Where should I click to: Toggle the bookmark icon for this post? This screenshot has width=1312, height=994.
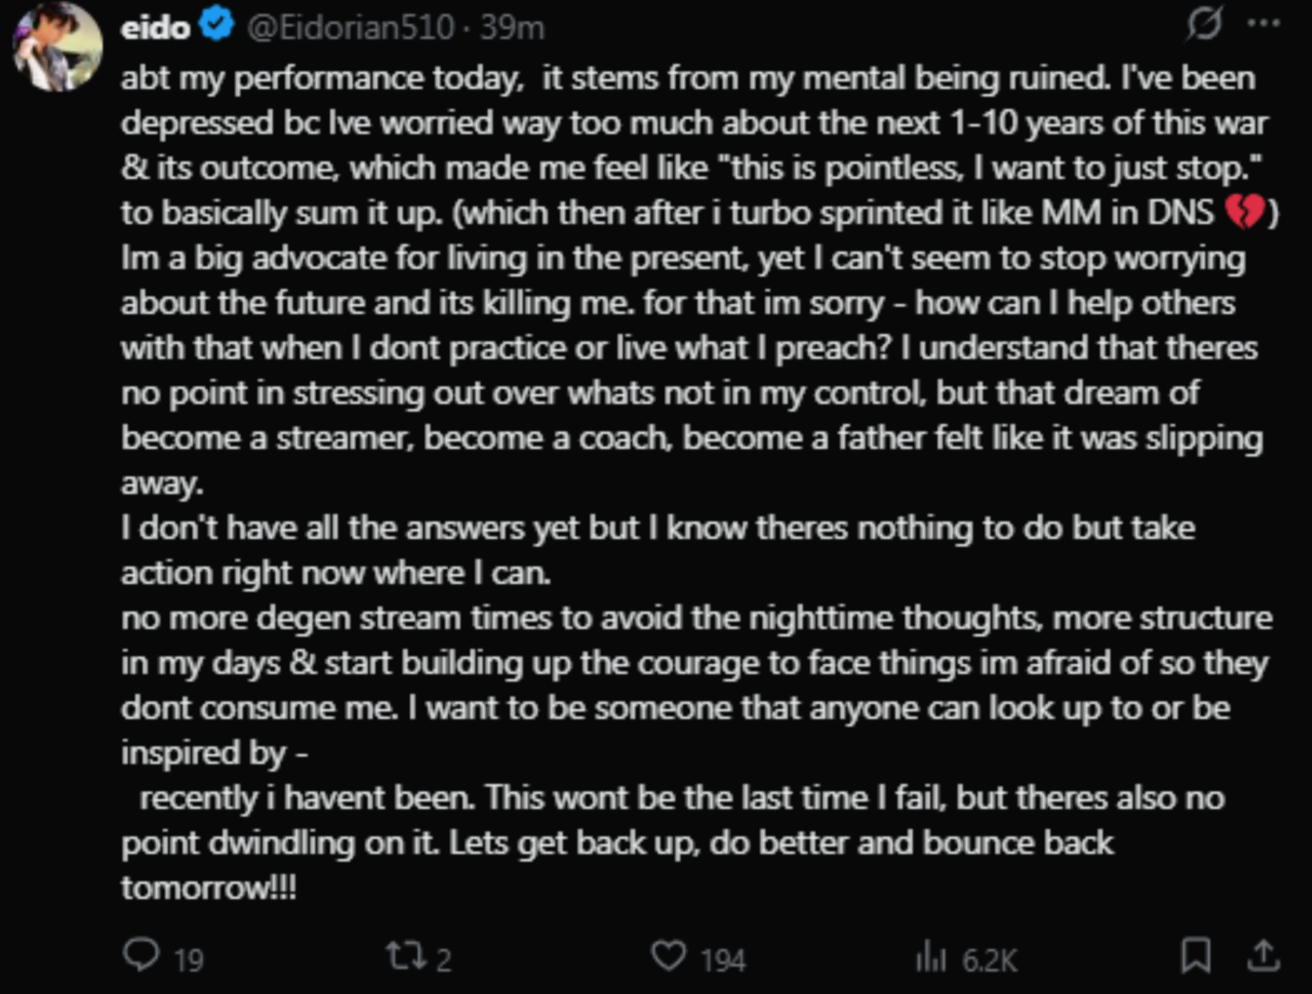pyautogui.click(x=1195, y=956)
